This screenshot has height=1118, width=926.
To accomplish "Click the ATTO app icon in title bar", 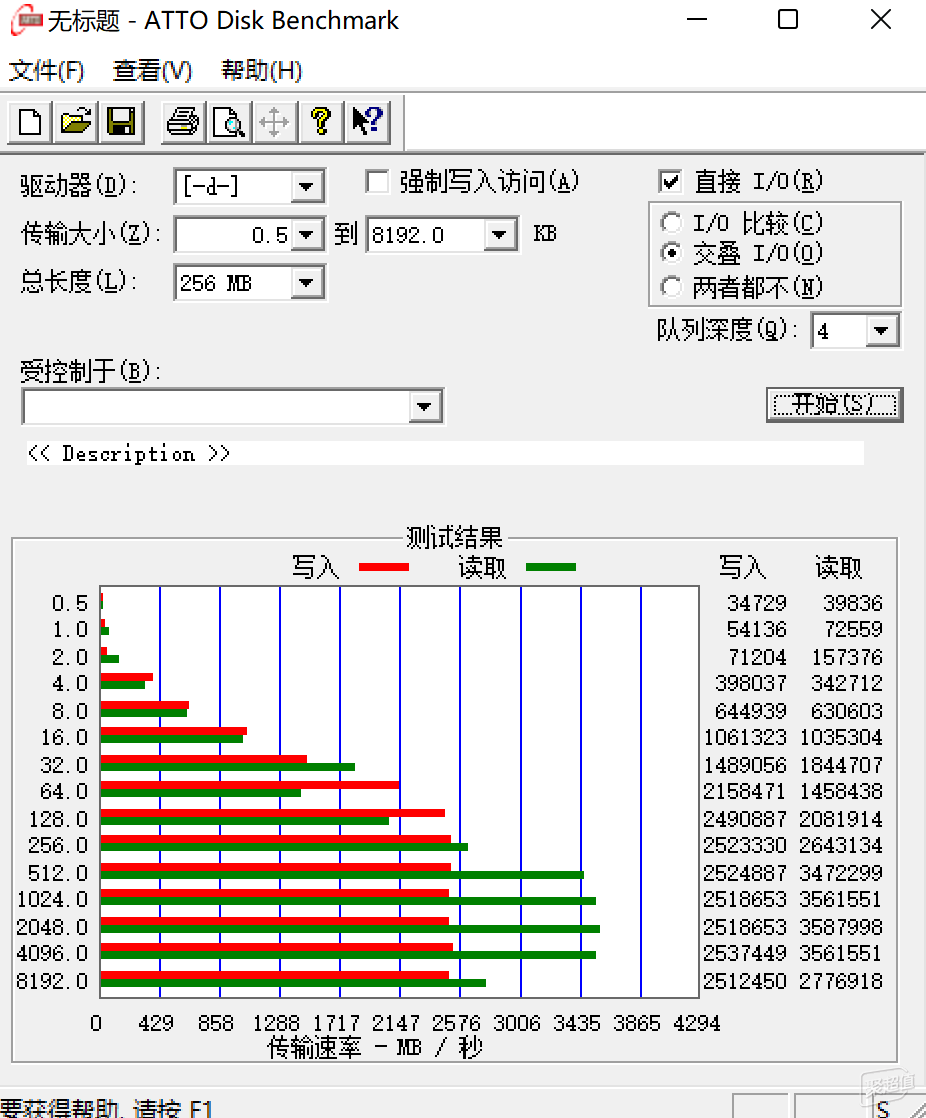I will [26, 20].
